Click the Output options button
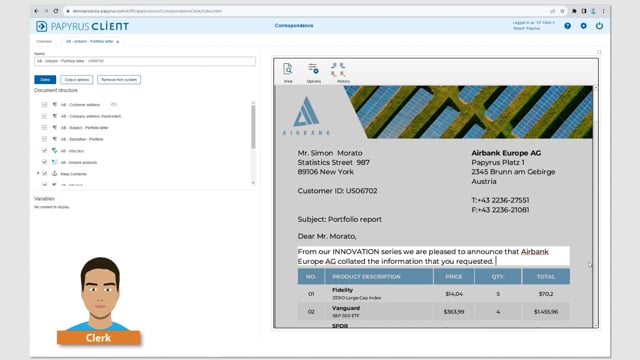The height and width of the screenshot is (360, 640). [x=77, y=80]
